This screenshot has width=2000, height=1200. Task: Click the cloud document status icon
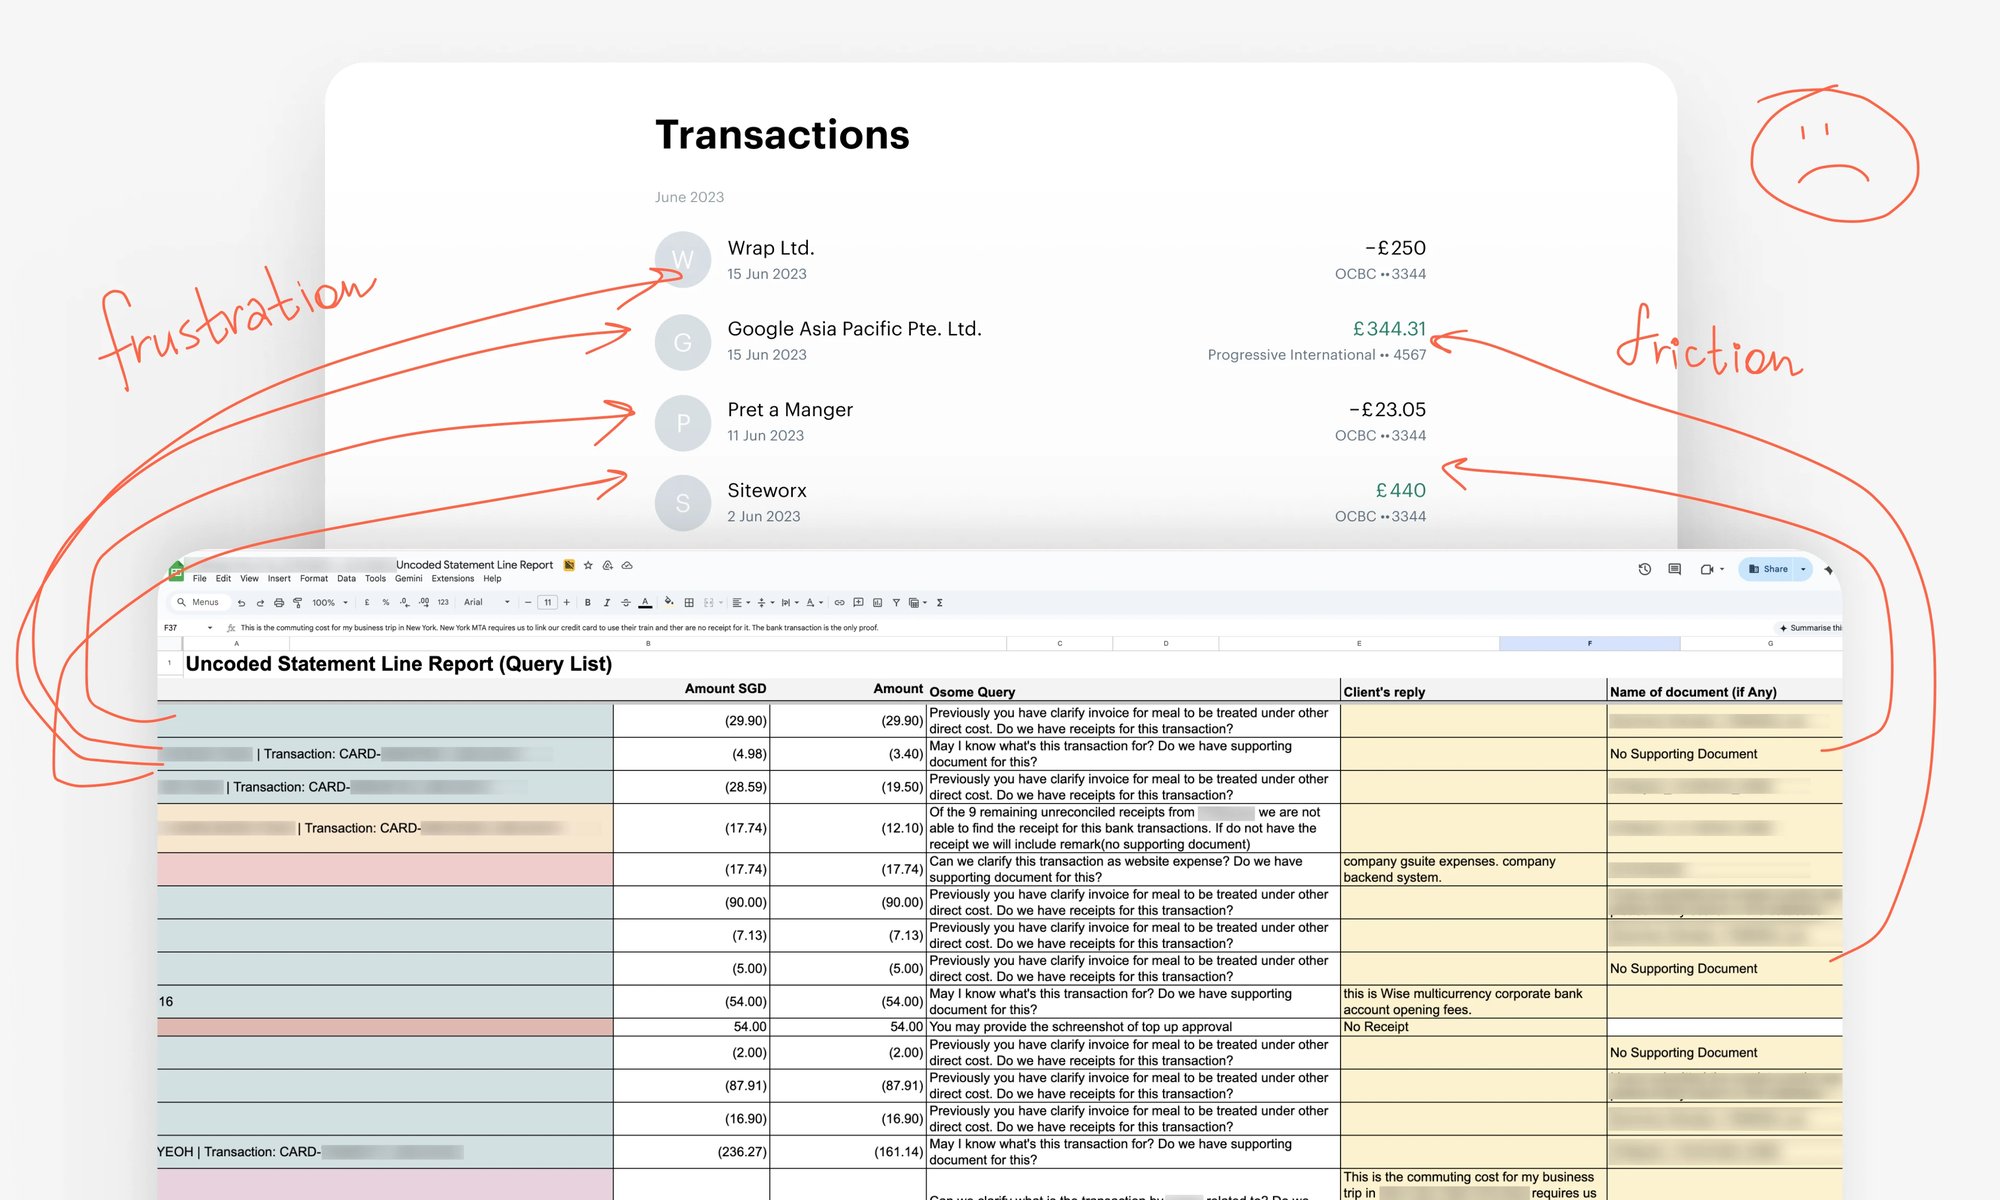point(627,565)
